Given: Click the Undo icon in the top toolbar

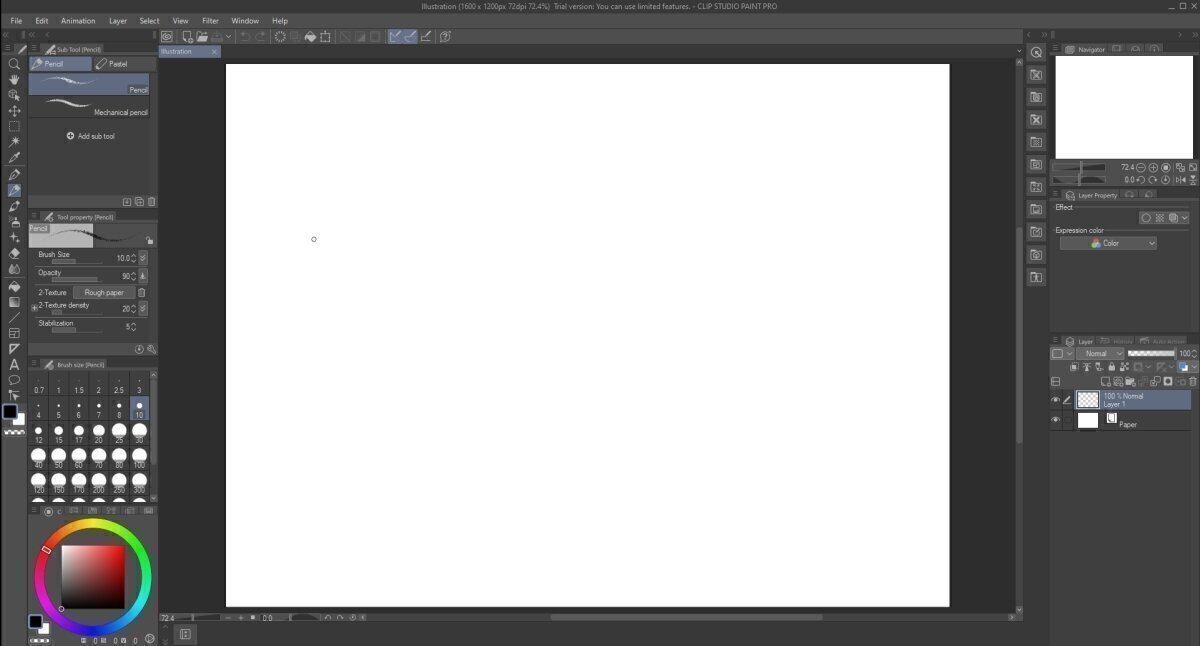Looking at the screenshot, I should point(246,37).
